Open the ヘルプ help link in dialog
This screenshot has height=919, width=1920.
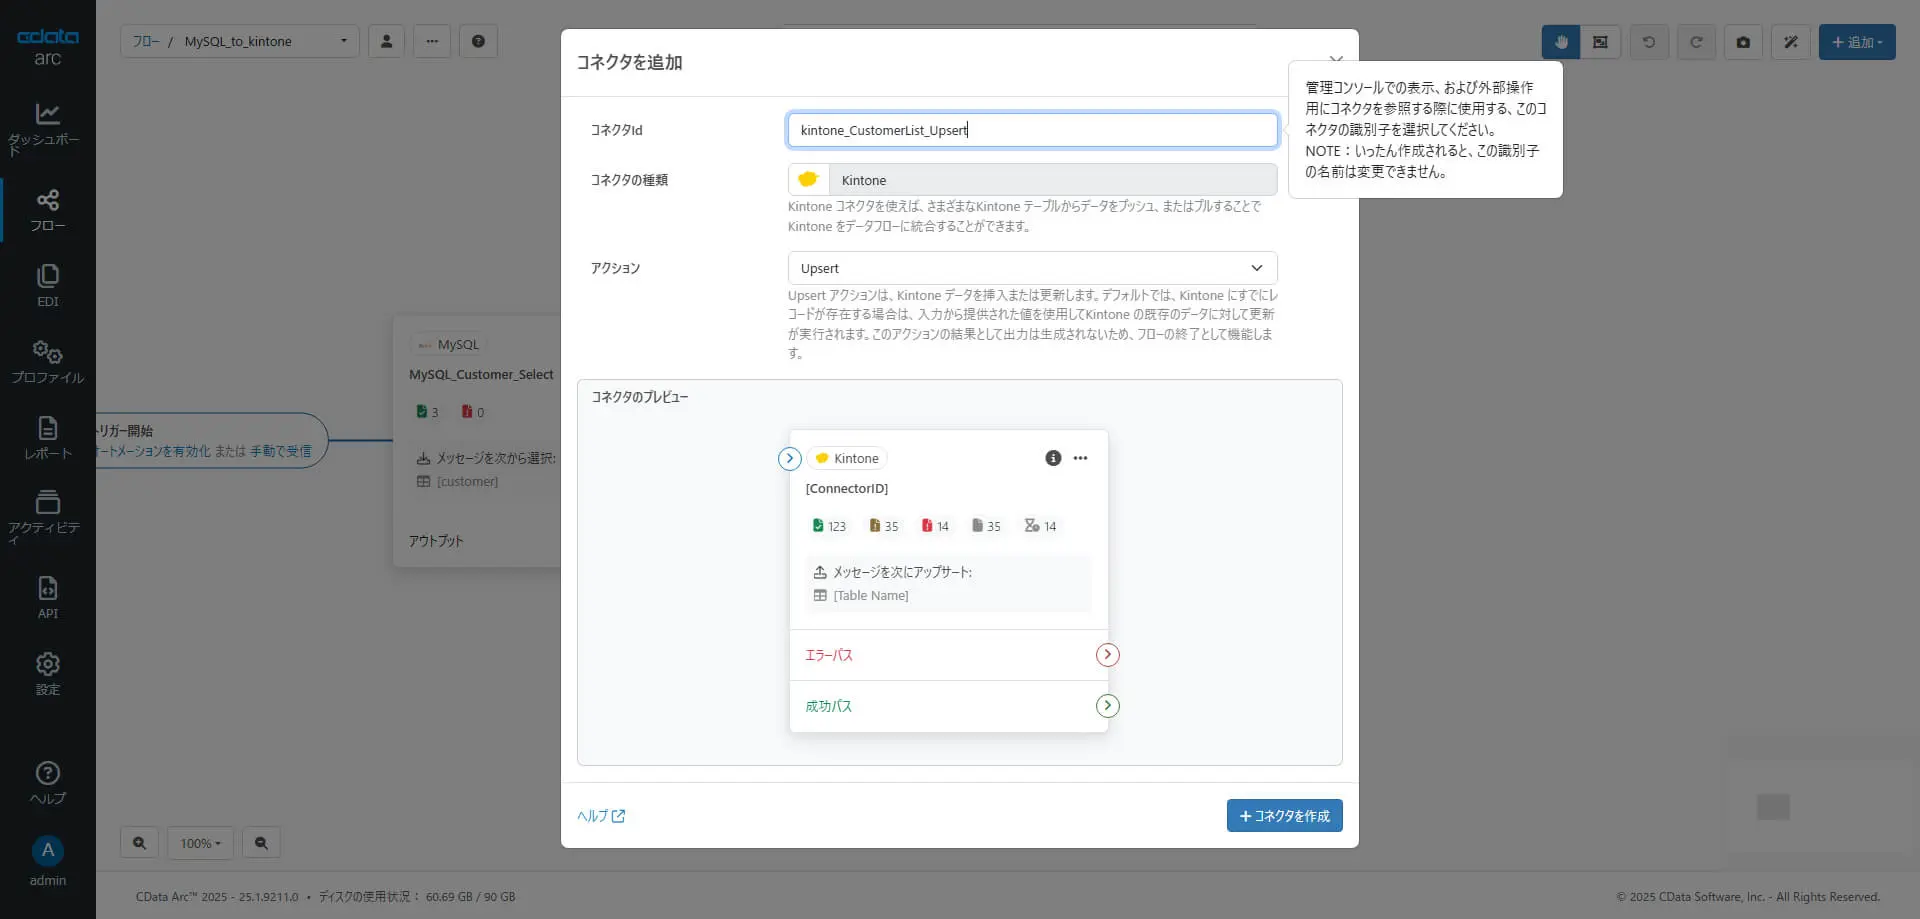tap(600, 816)
